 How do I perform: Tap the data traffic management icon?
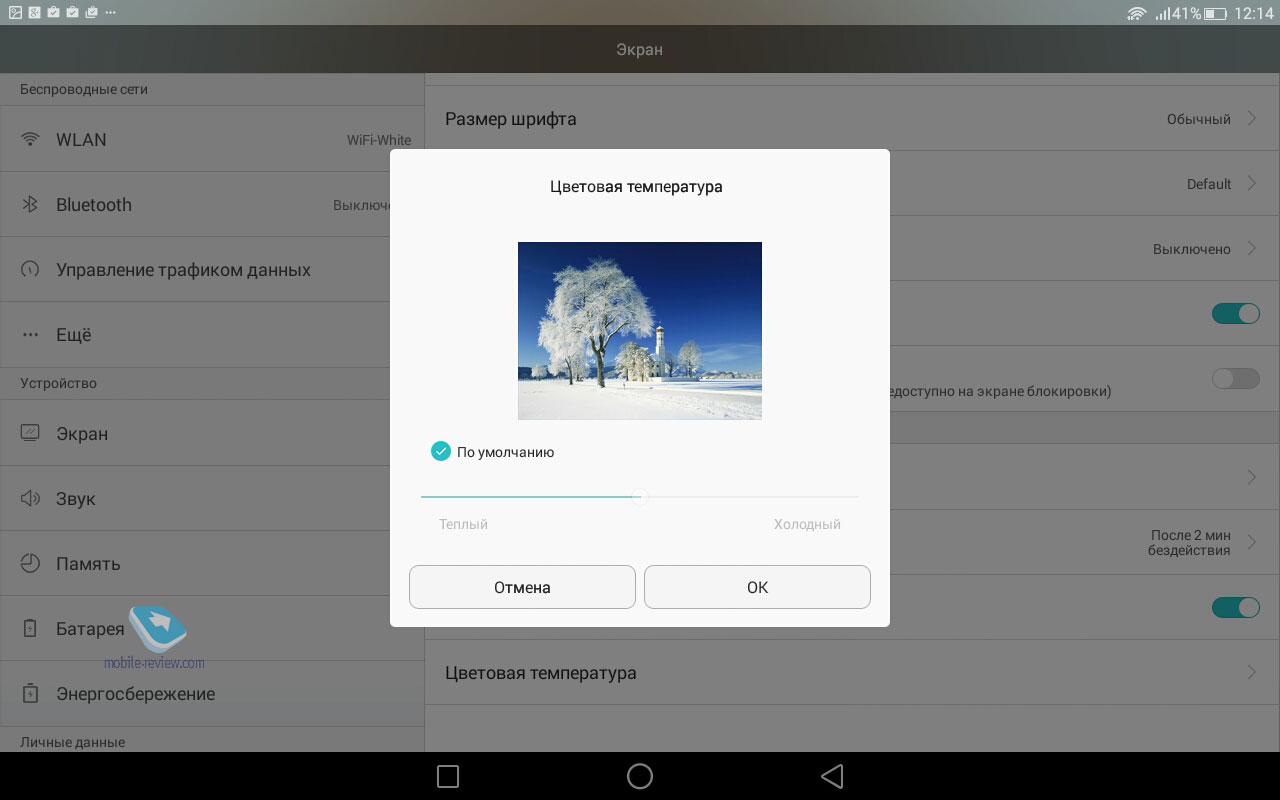(30, 269)
